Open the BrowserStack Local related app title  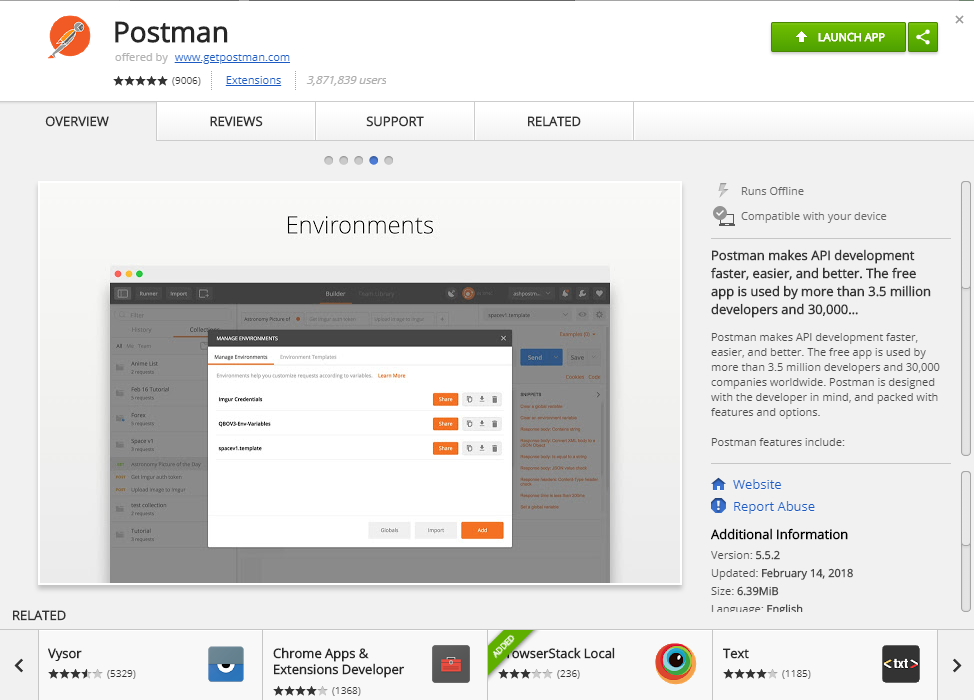point(558,653)
